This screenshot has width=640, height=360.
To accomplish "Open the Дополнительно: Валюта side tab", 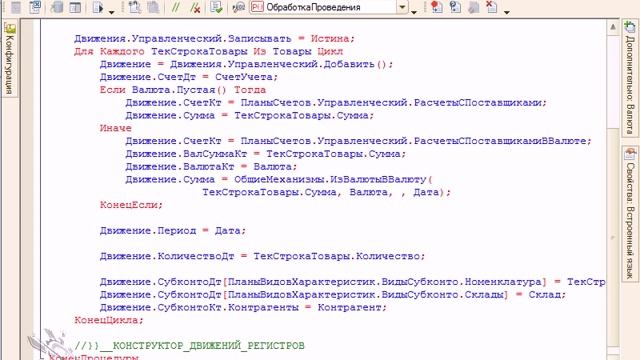I will (630, 78).
